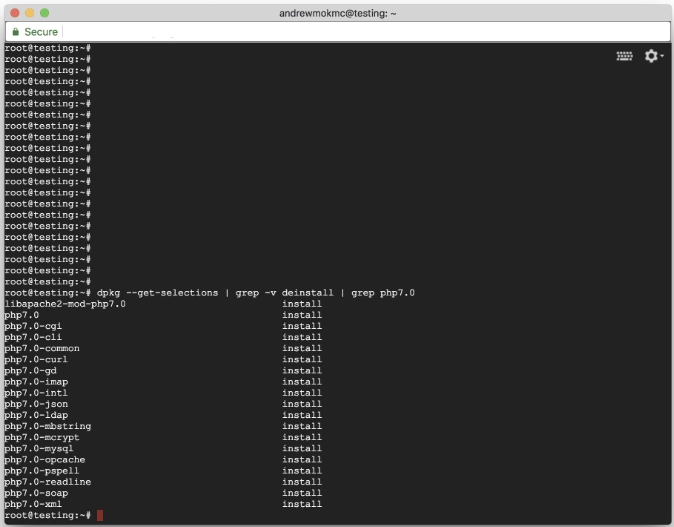Click the green "Secure" label text
Image resolution: width=674 pixels, height=527 pixels.
[41, 32]
